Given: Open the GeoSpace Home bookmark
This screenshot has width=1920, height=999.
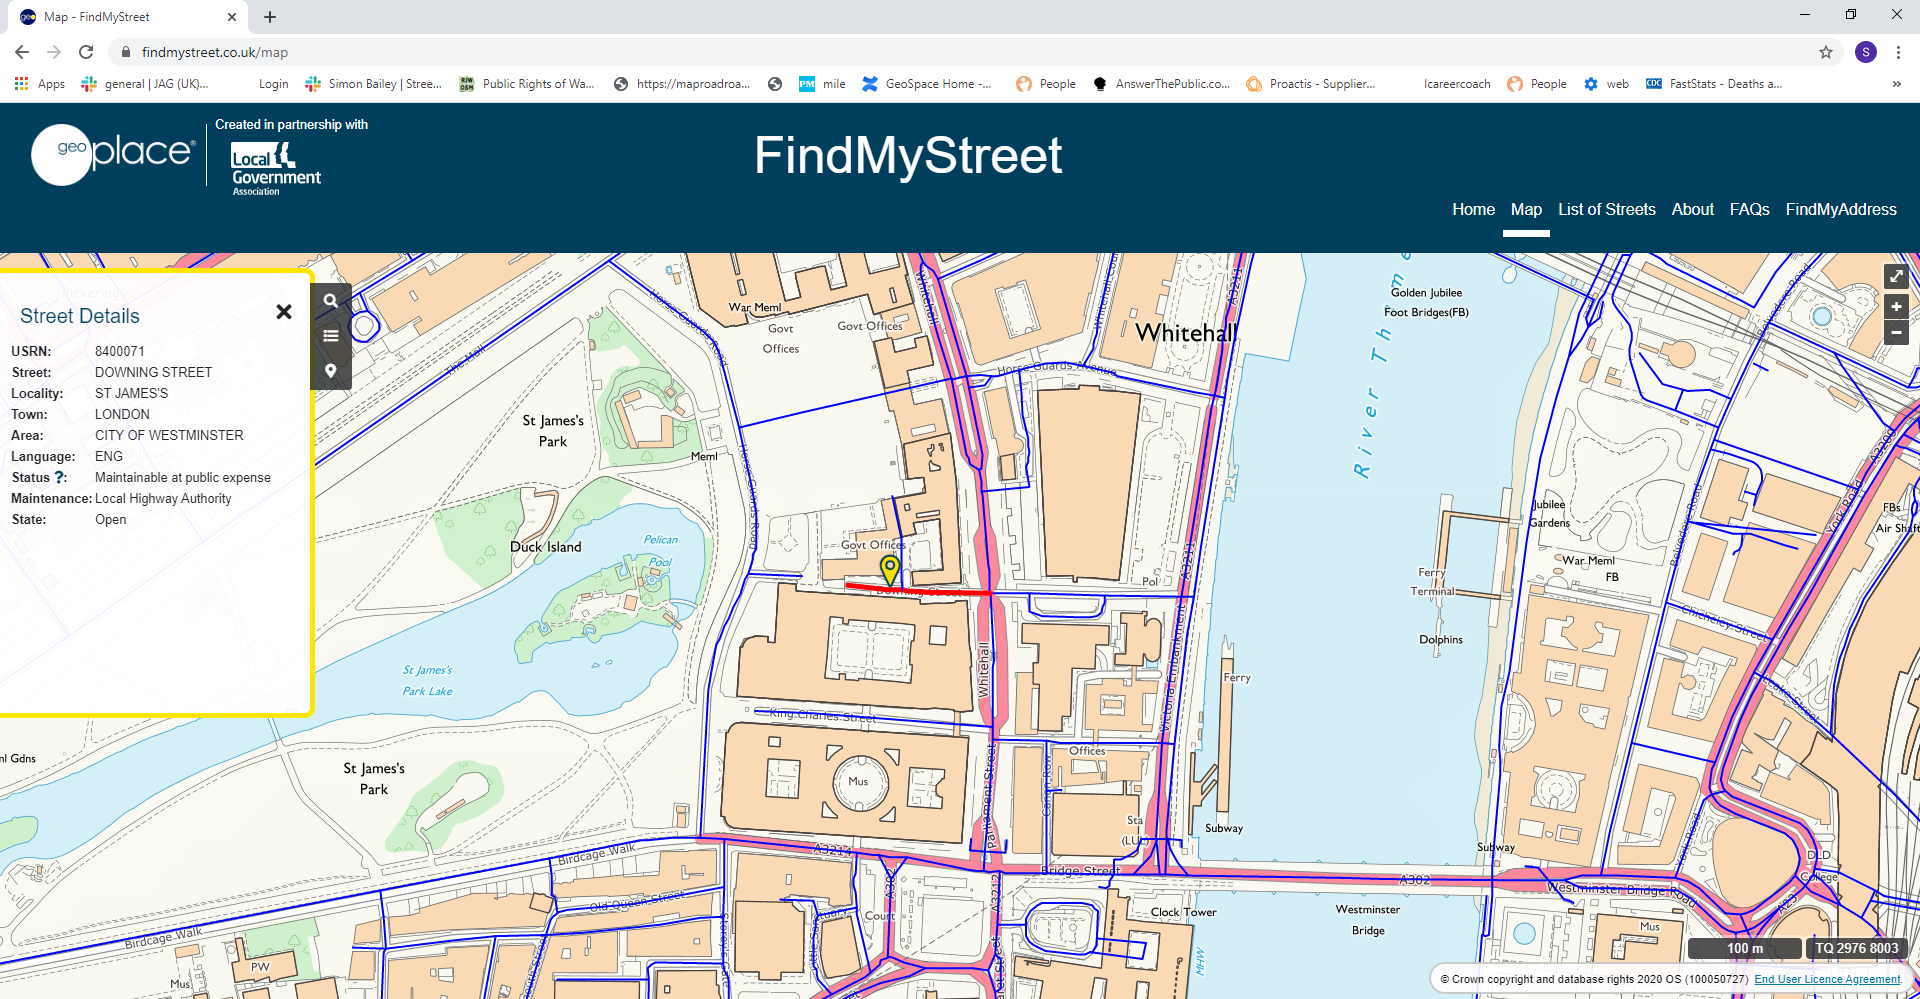Looking at the screenshot, I should tap(927, 84).
